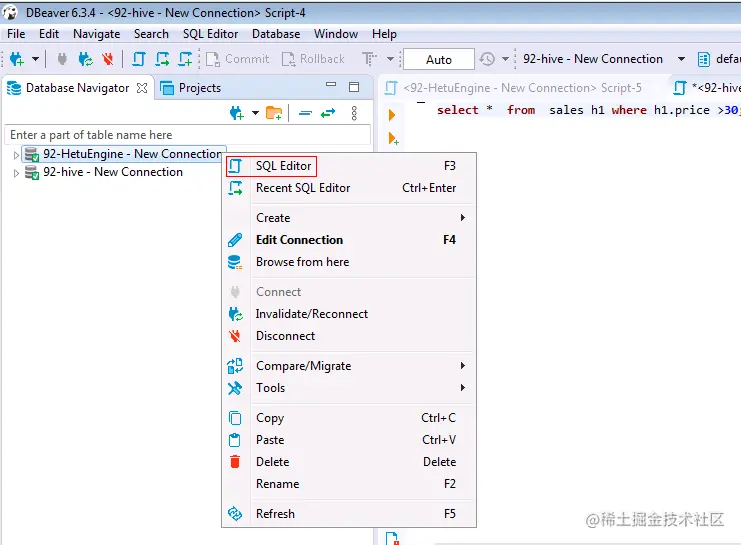The height and width of the screenshot is (545, 741).
Task: Click the transaction mode toolbar icon
Action: pyautogui.click(x=369, y=59)
